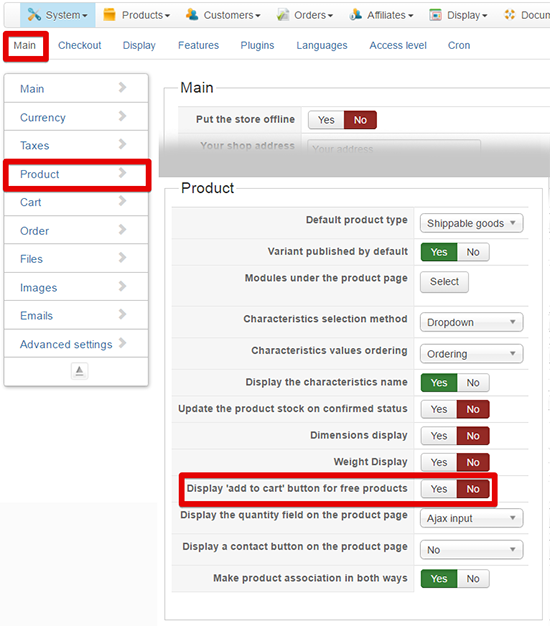Set Dimensions display to No
Image resolution: width=550 pixels, height=626 pixels.
473,436
